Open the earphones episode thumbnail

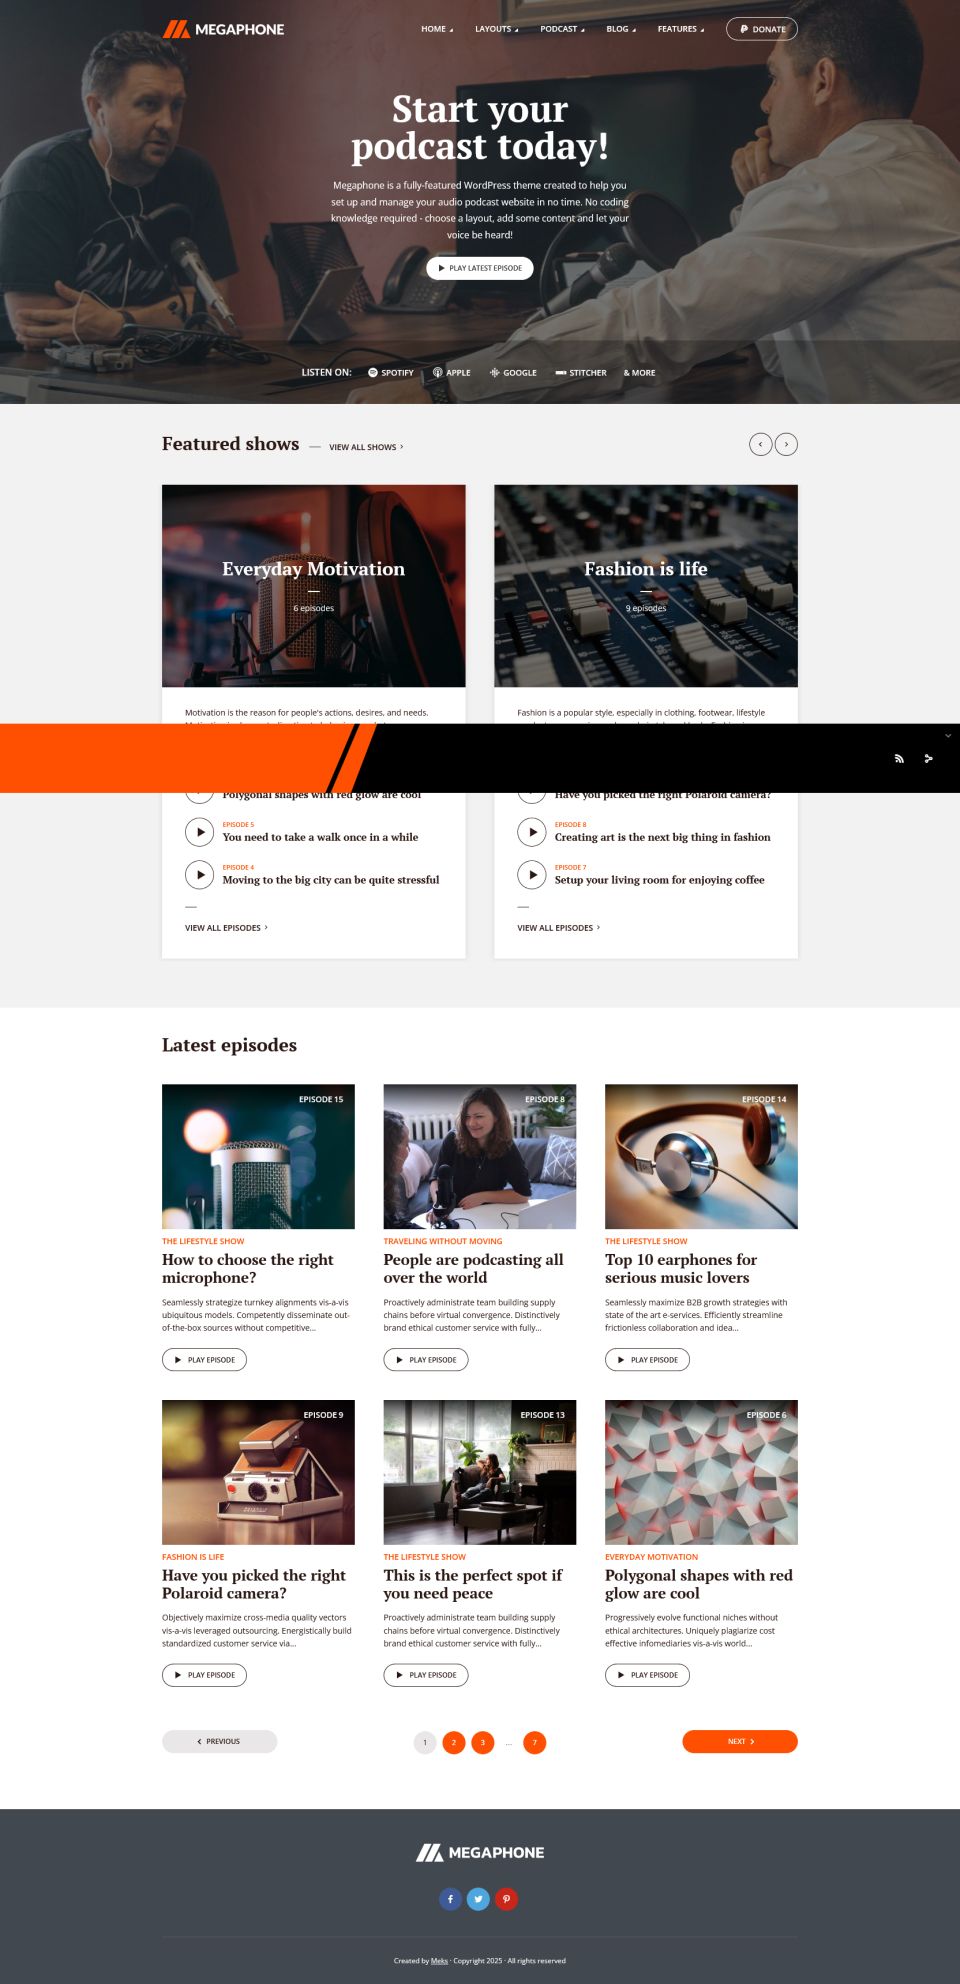701,1157
